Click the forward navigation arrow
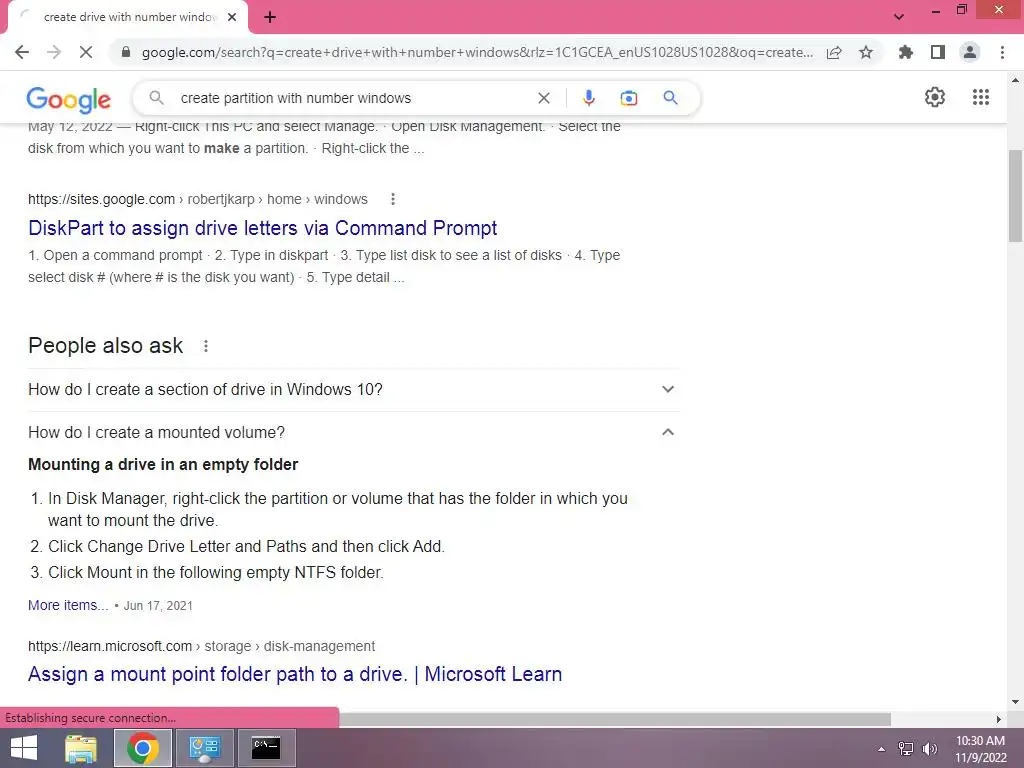 click(x=54, y=52)
